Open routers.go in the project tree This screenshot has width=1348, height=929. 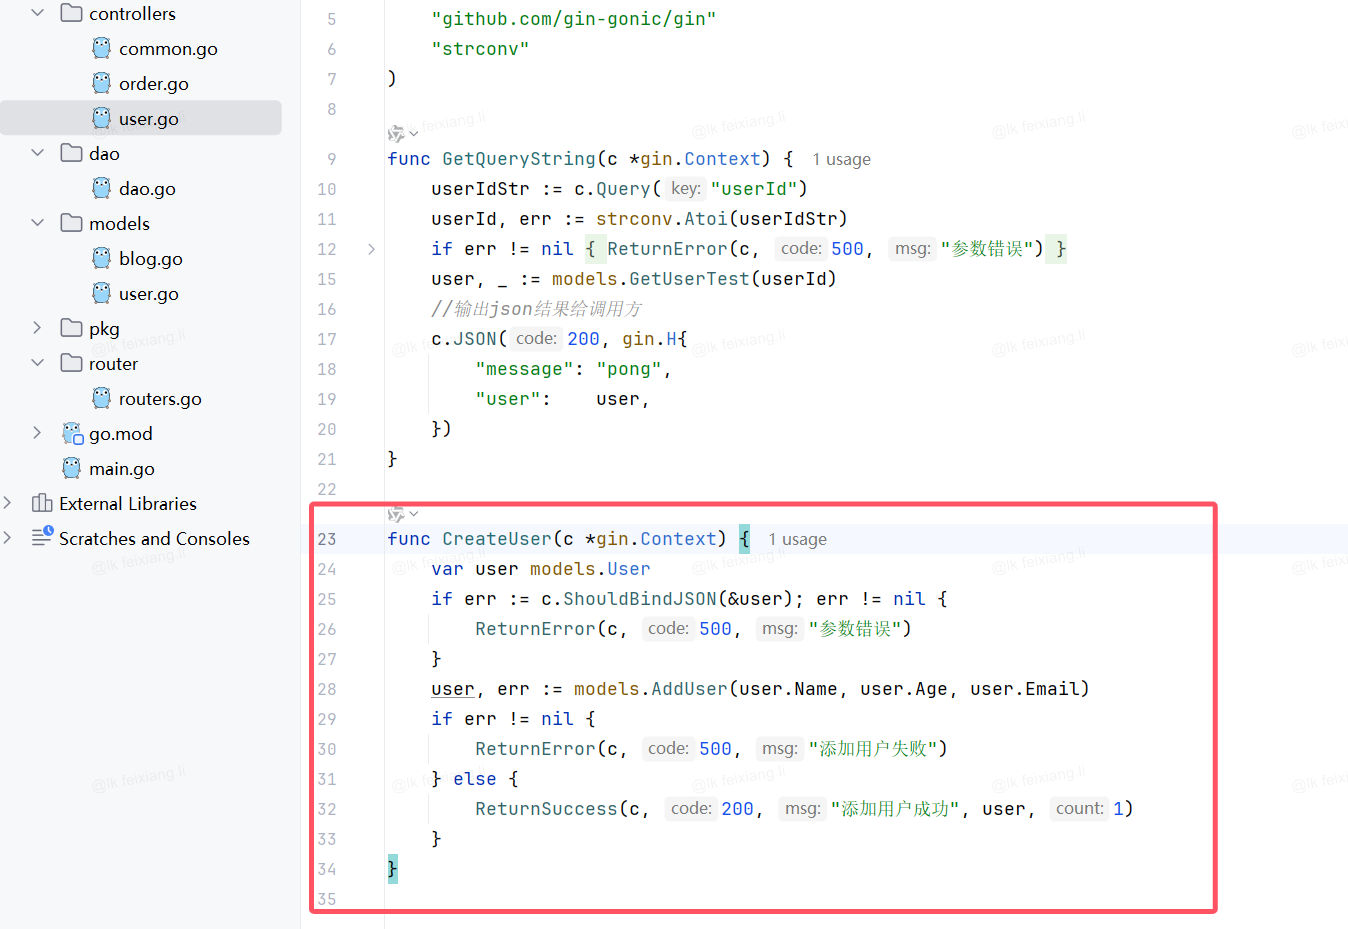(160, 399)
